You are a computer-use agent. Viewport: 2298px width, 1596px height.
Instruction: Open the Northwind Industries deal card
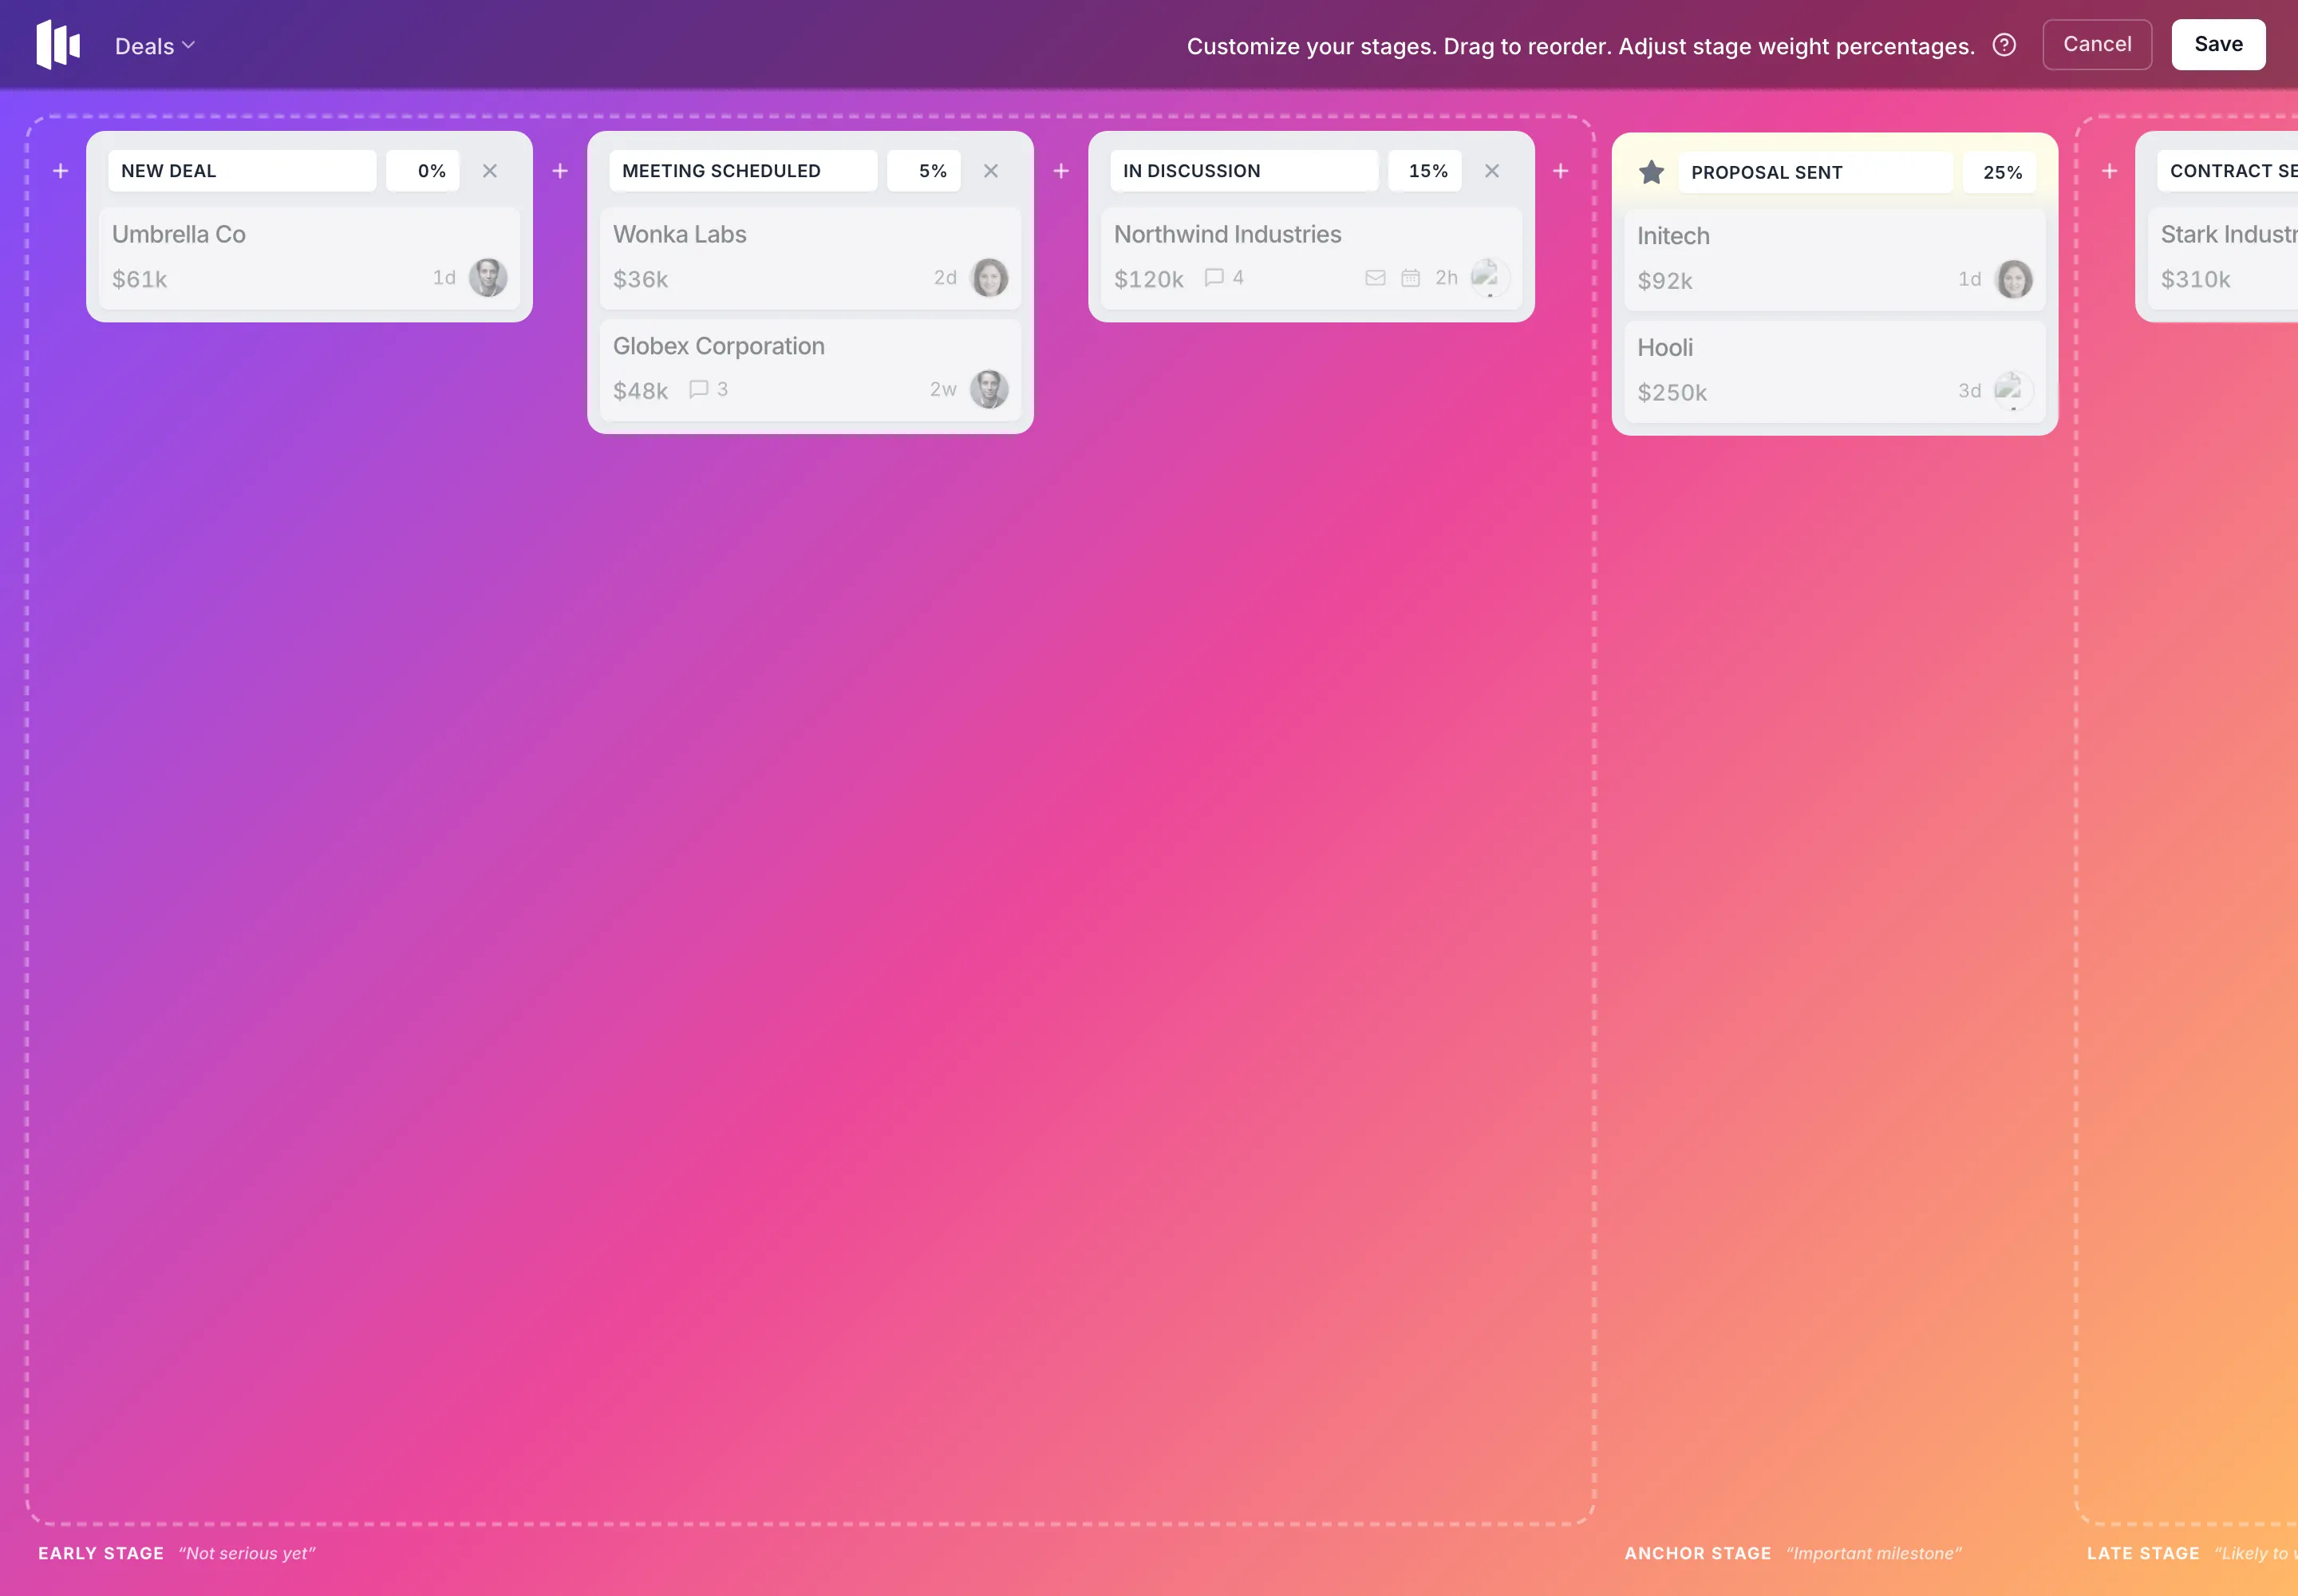(1311, 258)
